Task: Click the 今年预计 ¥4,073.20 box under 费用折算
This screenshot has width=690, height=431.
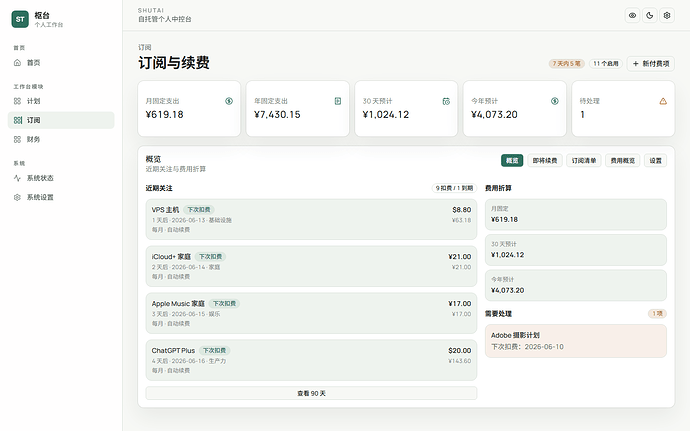Action: pos(576,285)
